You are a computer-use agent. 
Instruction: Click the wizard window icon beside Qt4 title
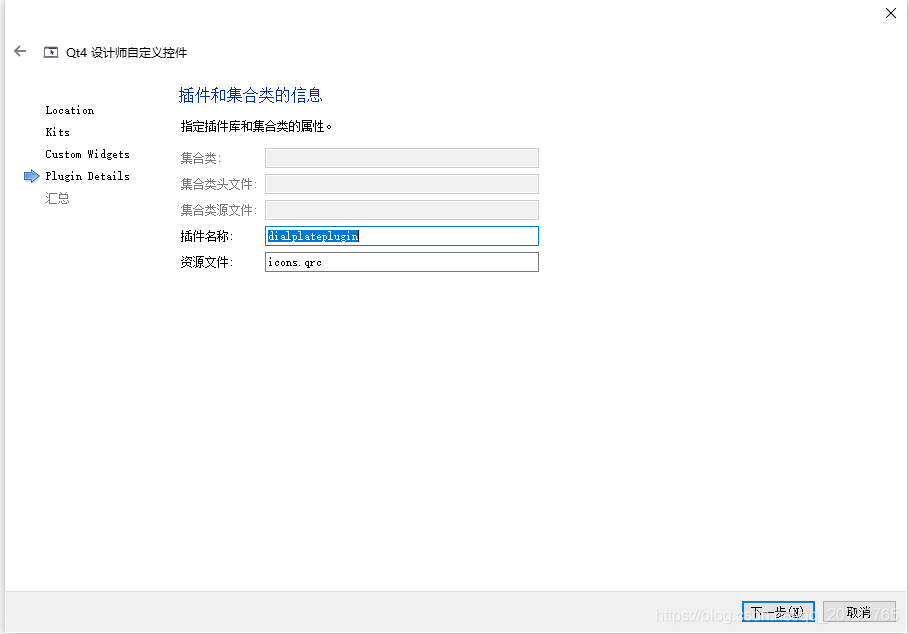click(51, 52)
